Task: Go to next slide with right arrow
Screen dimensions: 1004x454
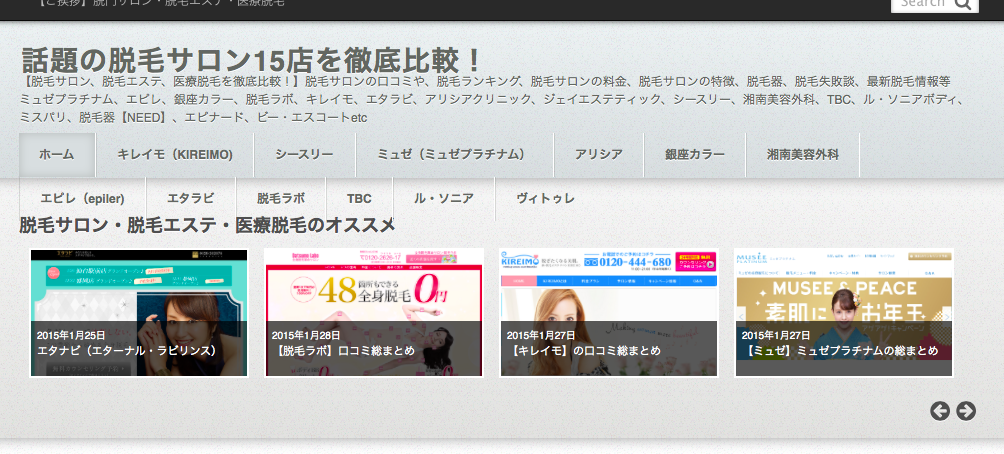Action: 966,411
